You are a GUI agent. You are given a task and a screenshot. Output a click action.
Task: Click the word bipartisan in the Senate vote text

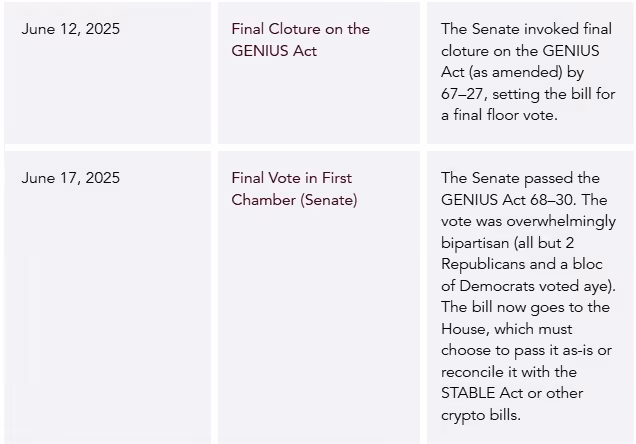coord(475,243)
